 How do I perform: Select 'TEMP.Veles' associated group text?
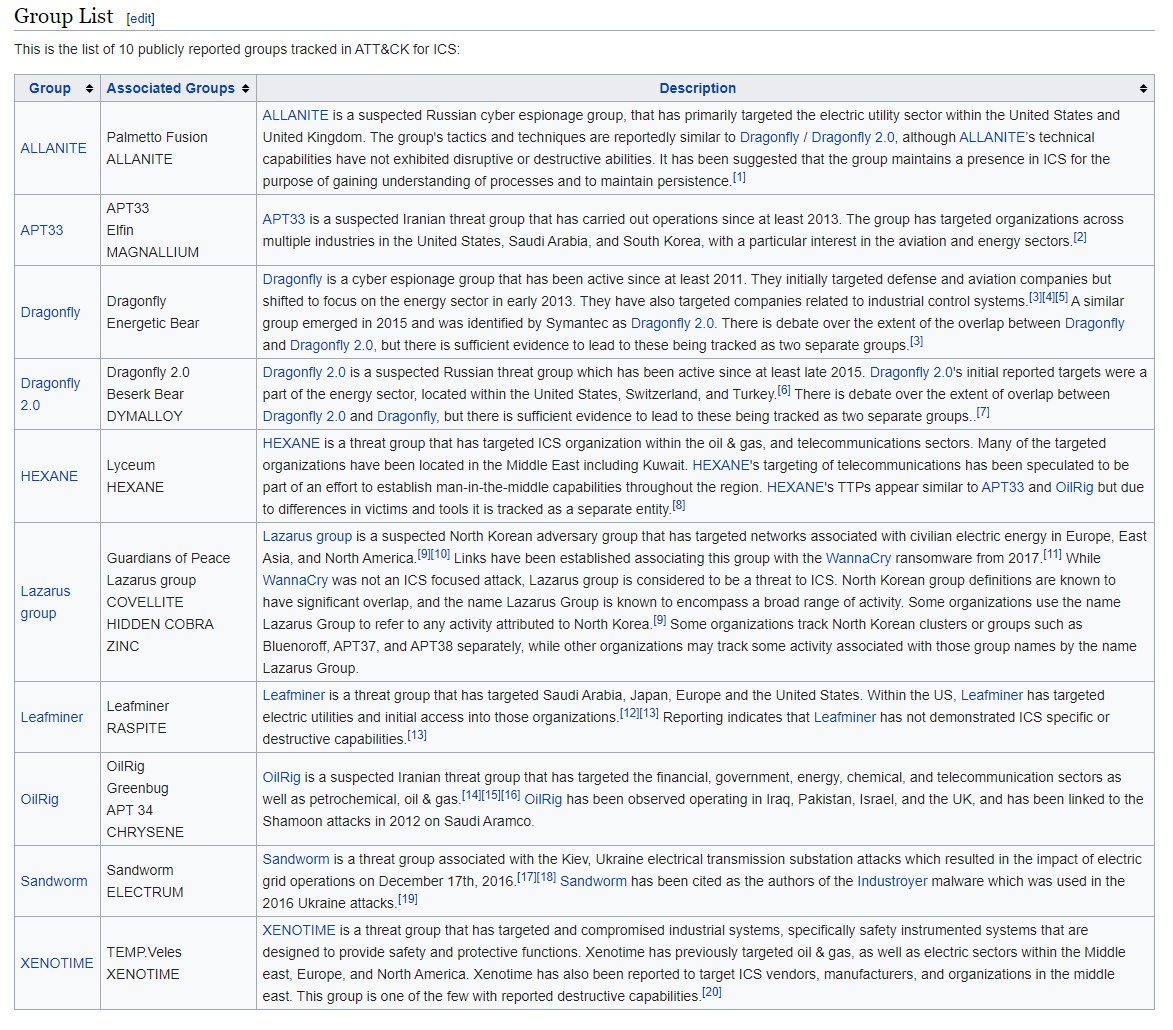pyautogui.click(x=144, y=952)
